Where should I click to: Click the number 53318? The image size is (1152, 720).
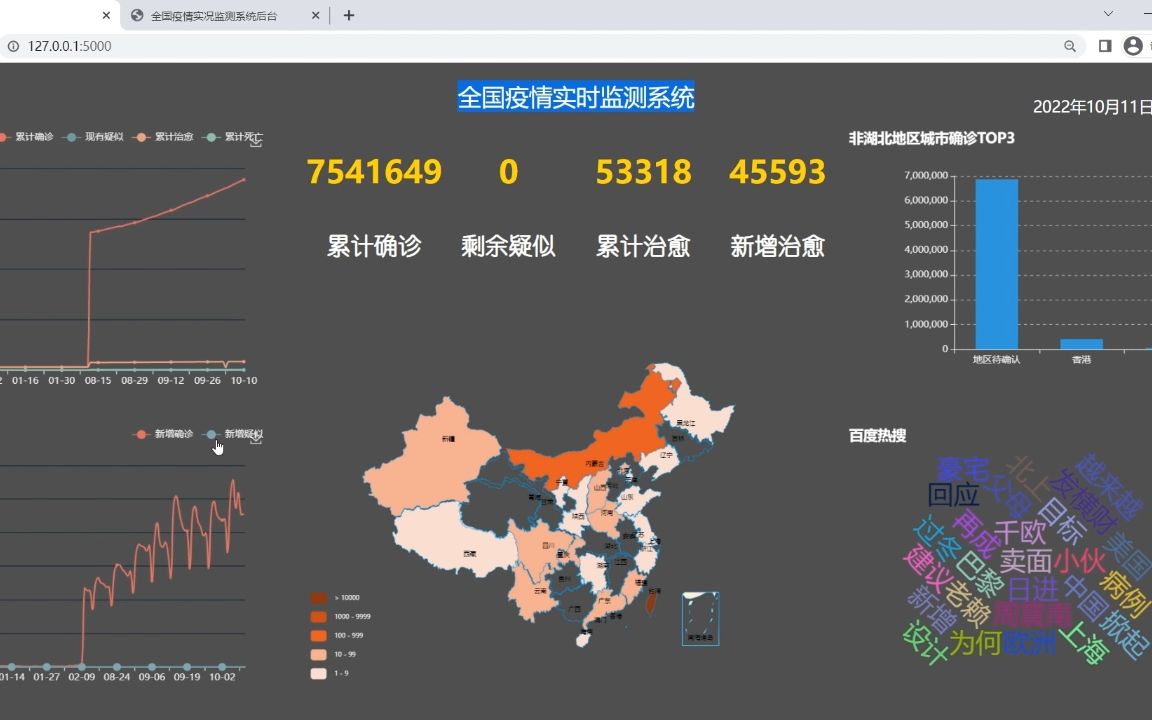click(644, 172)
